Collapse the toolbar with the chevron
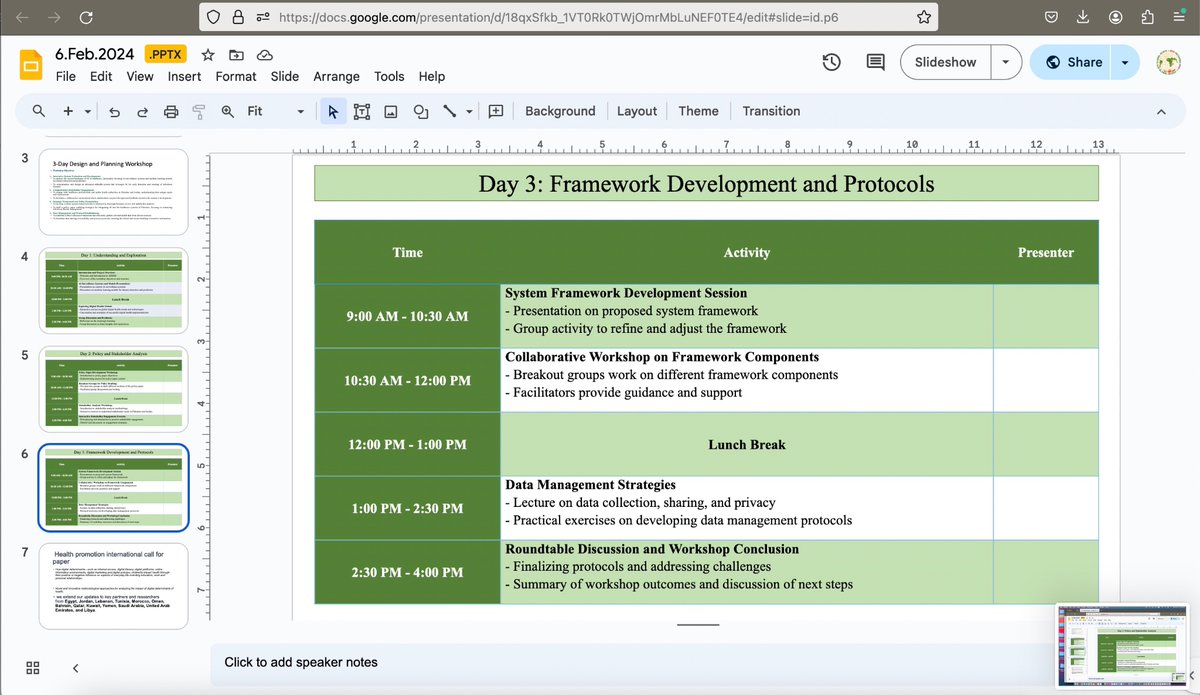The width and height of the screenshot is (1200, 695). (x=1161, y=111)
